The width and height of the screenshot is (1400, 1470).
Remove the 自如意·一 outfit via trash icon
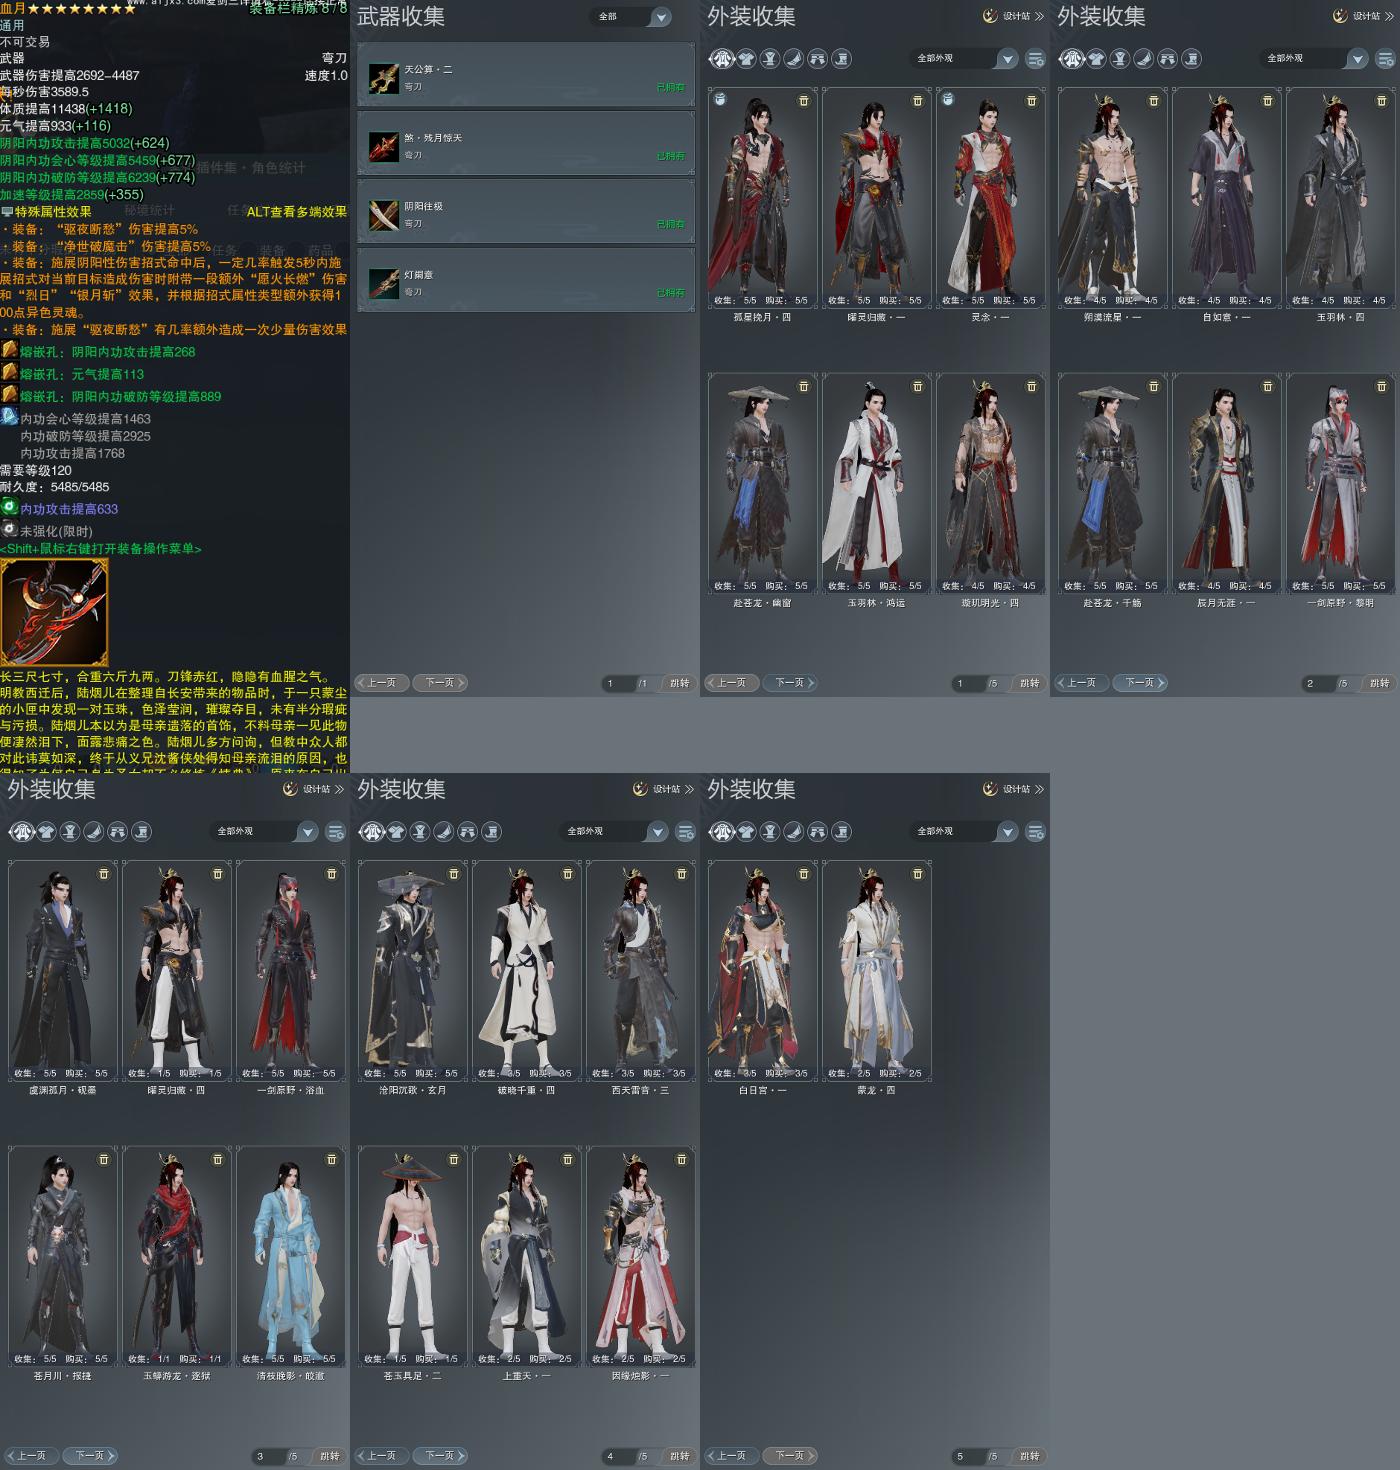[1268, 101]
